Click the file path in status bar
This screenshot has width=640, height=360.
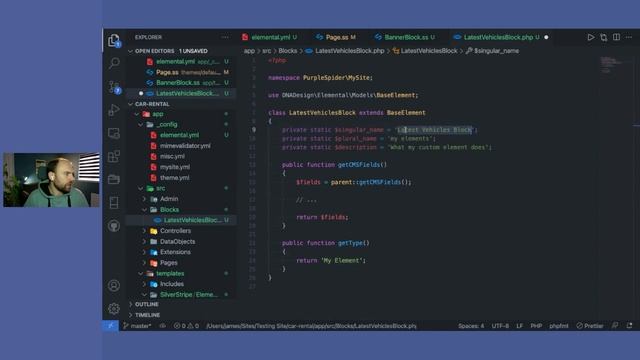coord(311,326)
